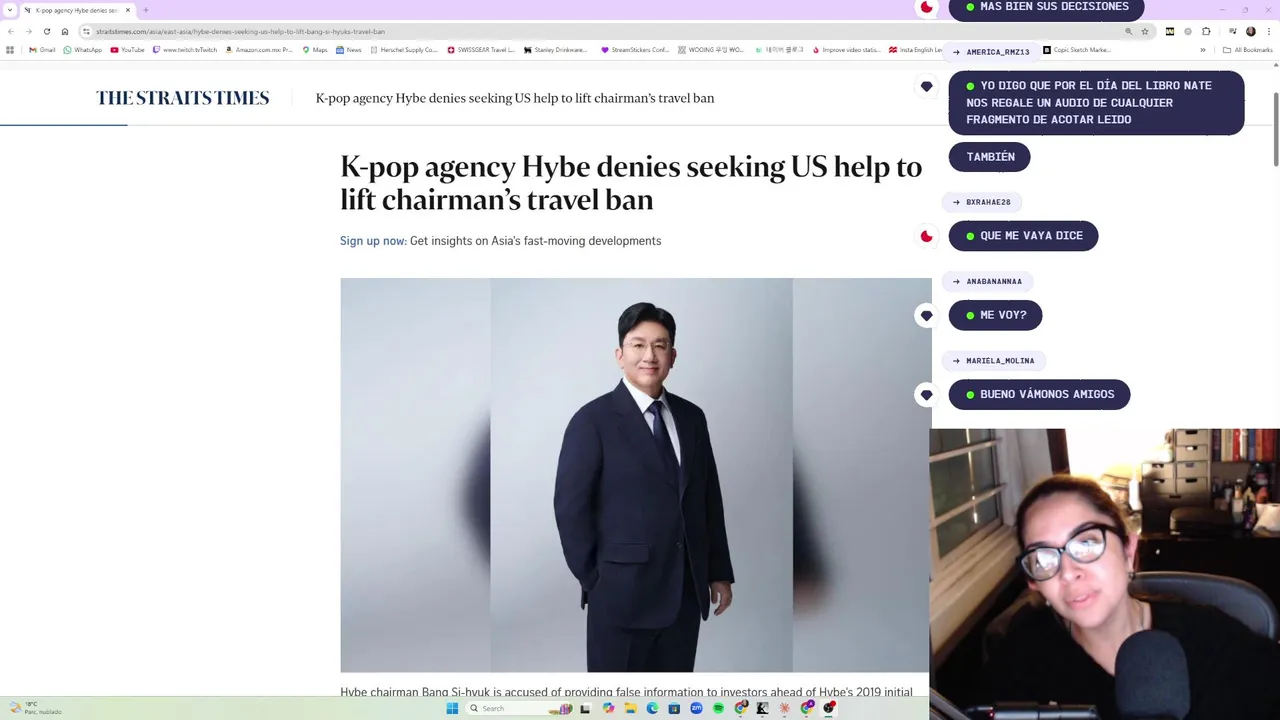This screenshot has height=720, width=1280.
Task: Click The Straits Times logo
Action: click(x=183, y=98)
